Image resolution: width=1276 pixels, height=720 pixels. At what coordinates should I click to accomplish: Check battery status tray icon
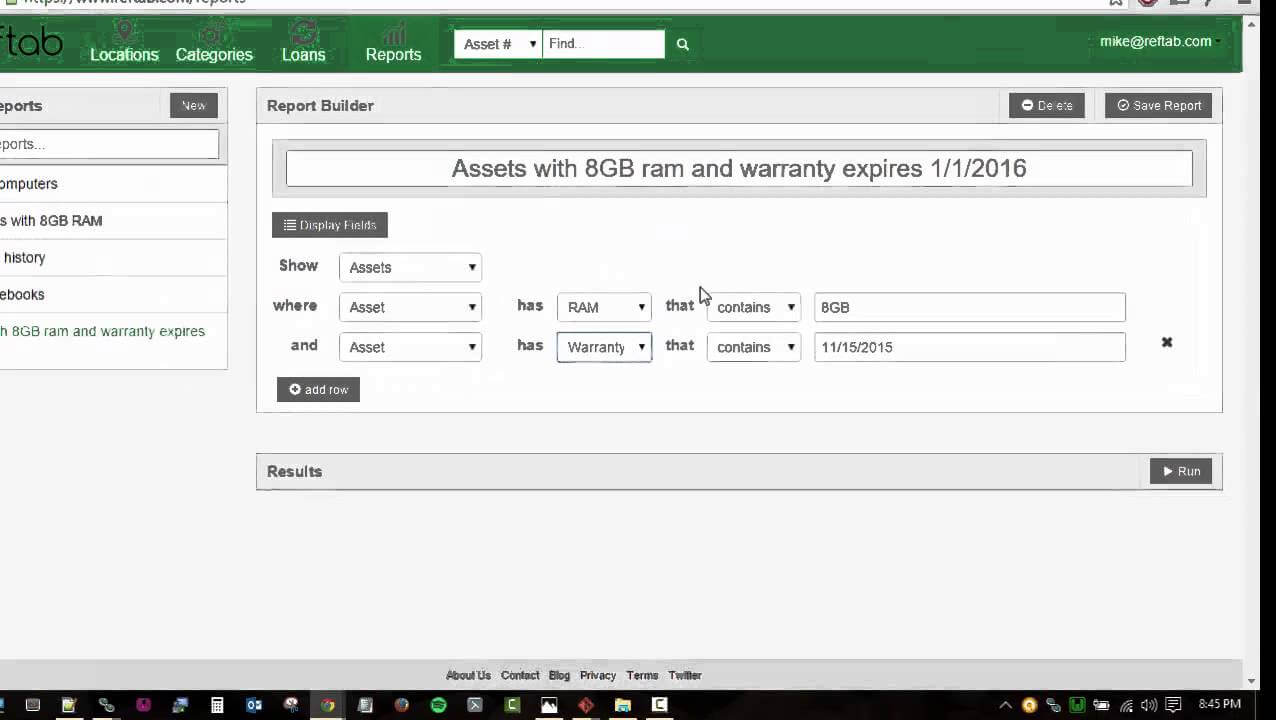(x=1101, y=705)
